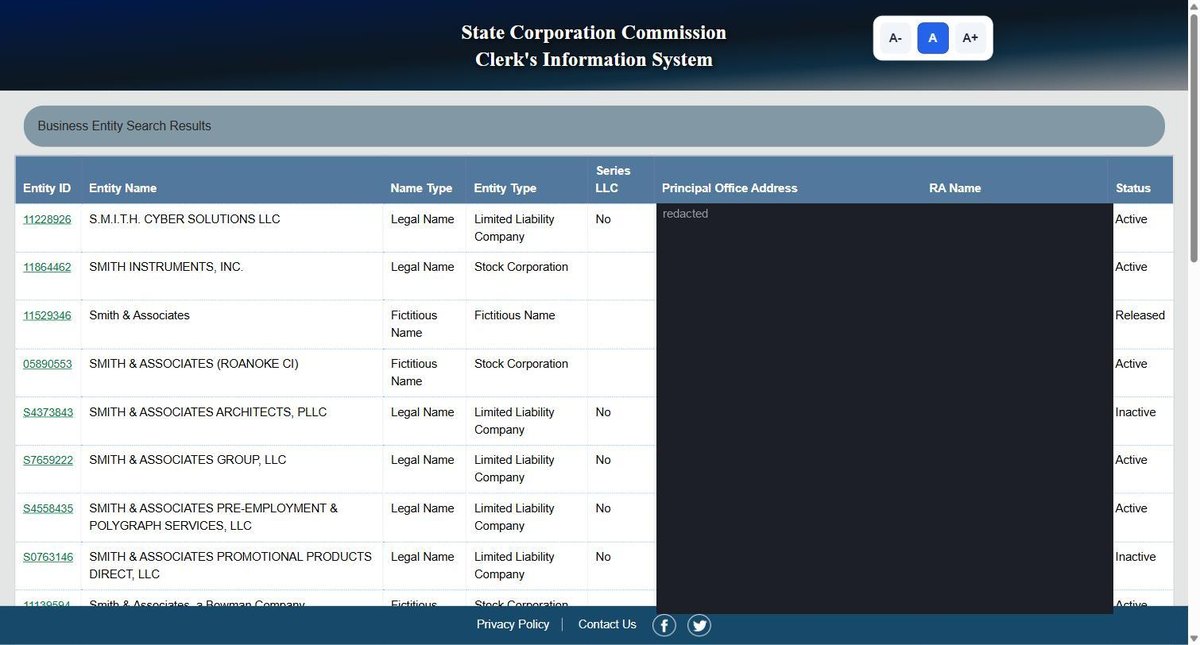Sort by Entity Name column header
This screenshot has width=1200, height=645.
[123, 188]
